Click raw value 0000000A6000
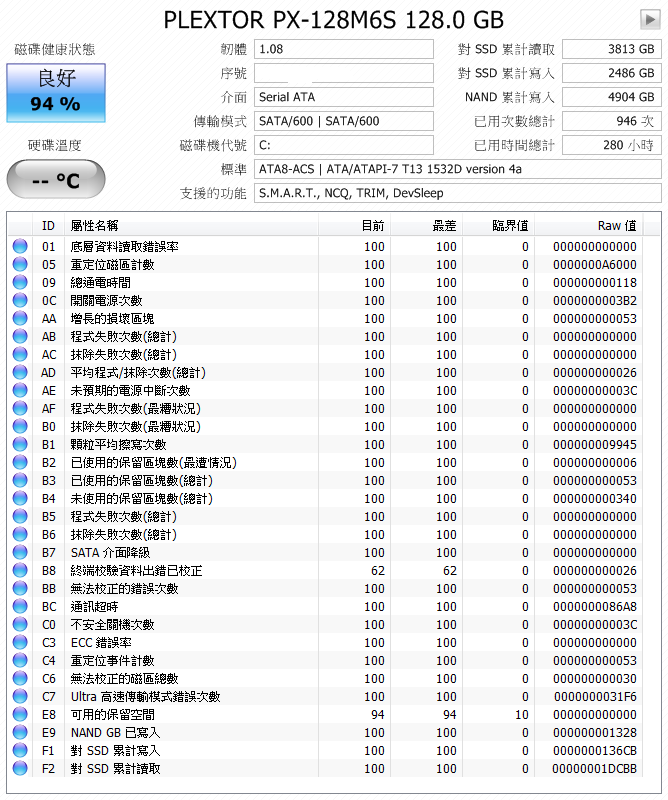 (x=595, y=264)
